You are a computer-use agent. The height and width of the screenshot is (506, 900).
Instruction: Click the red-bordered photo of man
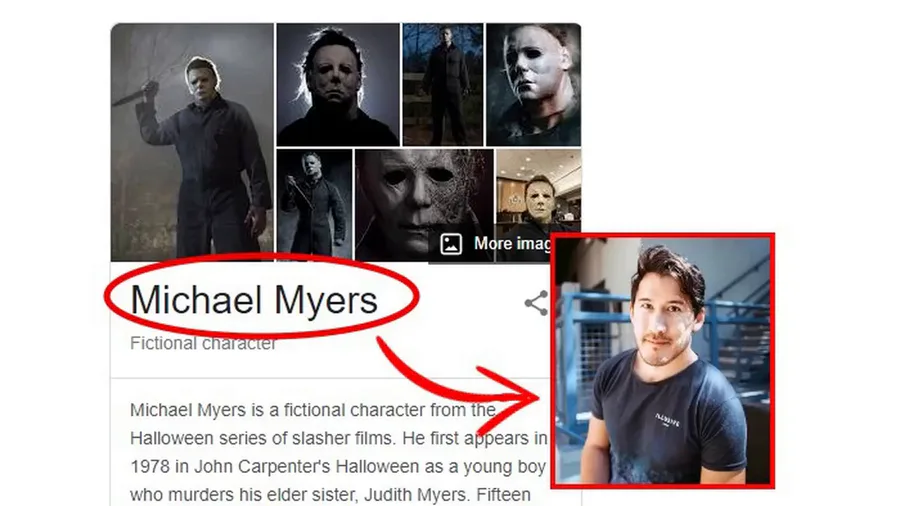click(x=663, y=361)
